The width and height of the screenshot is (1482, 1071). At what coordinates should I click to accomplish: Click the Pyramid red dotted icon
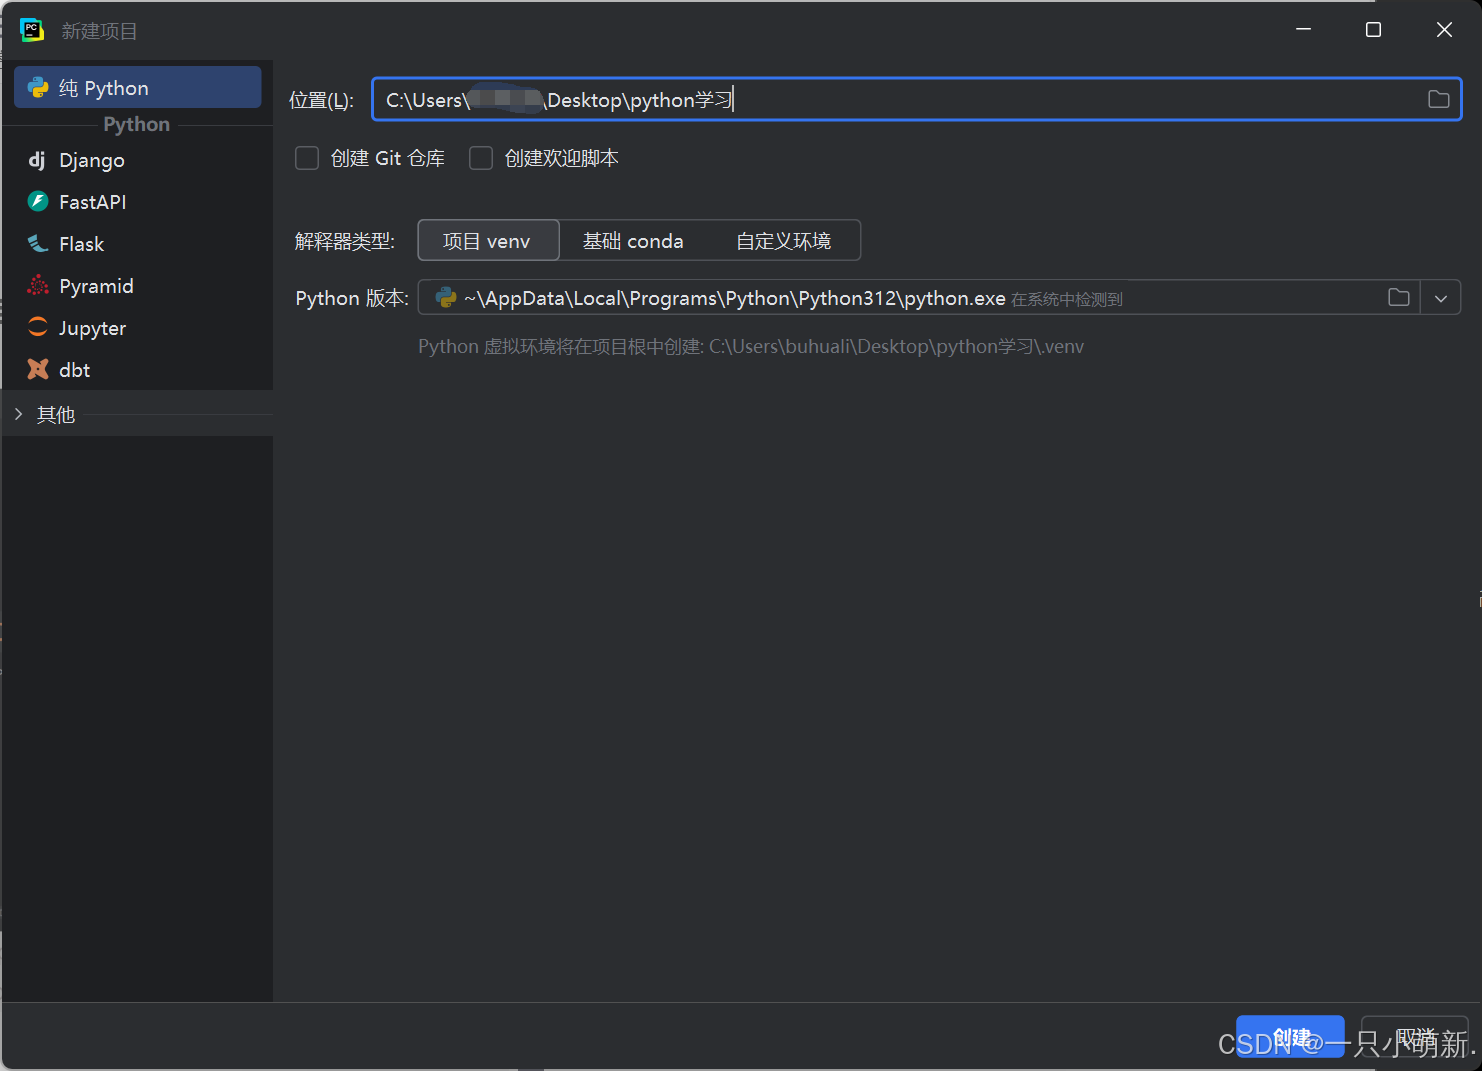click(x=38, y=286)
